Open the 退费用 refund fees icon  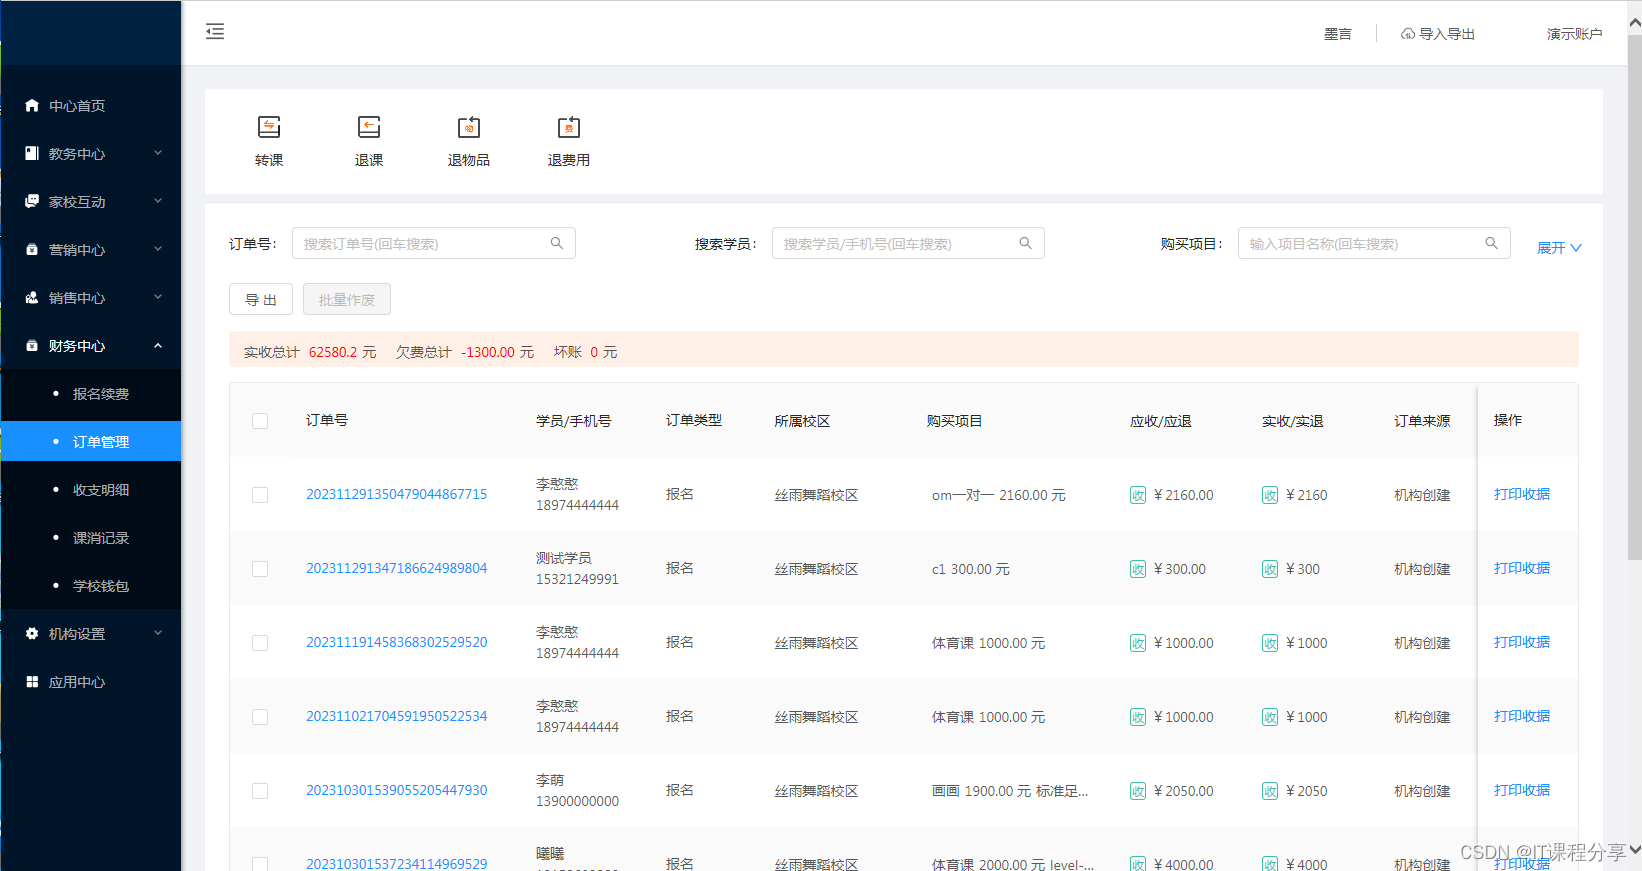pyautogui.click(x=569, y=127)
